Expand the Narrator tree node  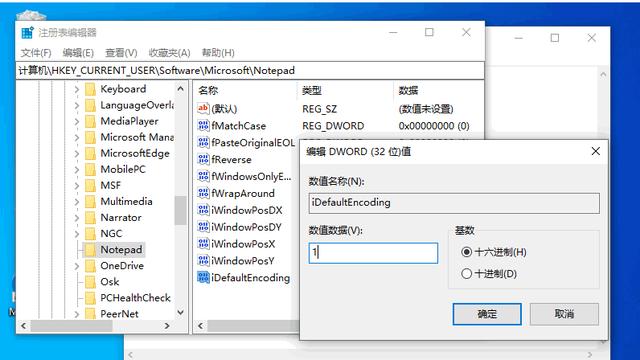(x=77, y=218)
